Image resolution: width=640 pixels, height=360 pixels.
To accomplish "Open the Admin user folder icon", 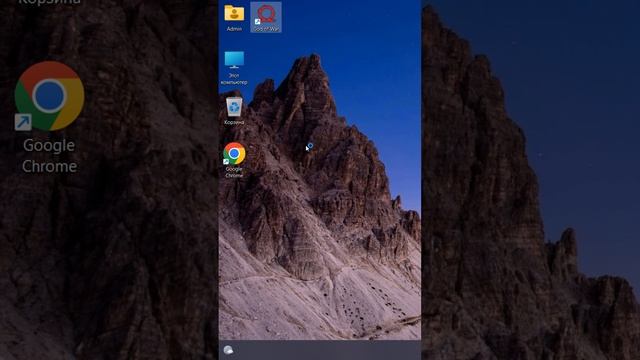I will coord(234,14).
